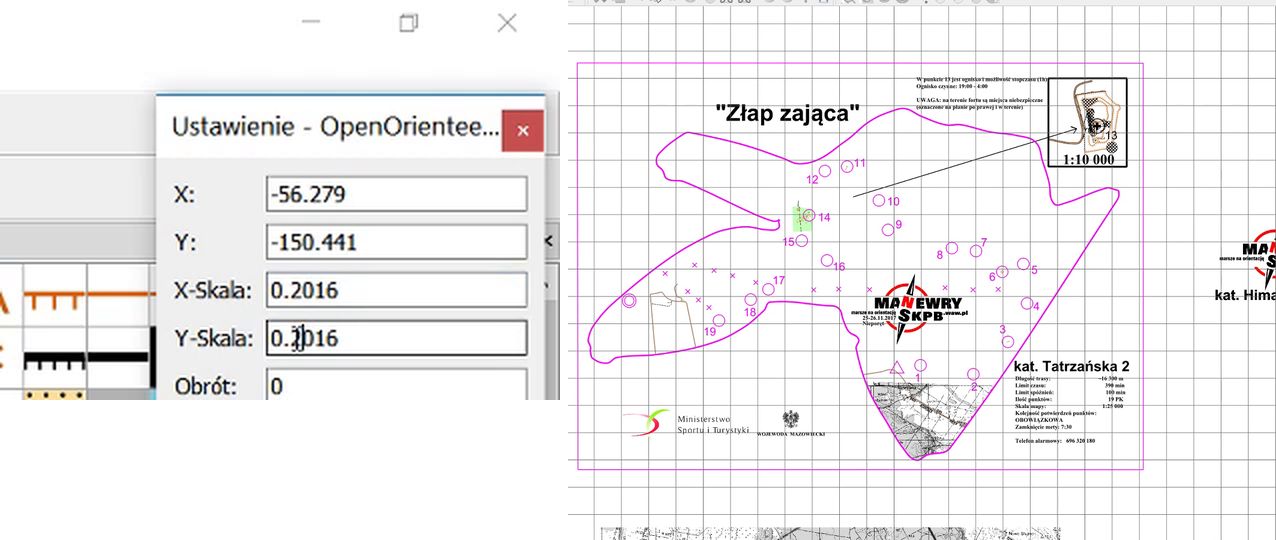Click the "Złap zająca" map title text
The height and width of the screenshot is (540, 1276).
click(789, 114)
